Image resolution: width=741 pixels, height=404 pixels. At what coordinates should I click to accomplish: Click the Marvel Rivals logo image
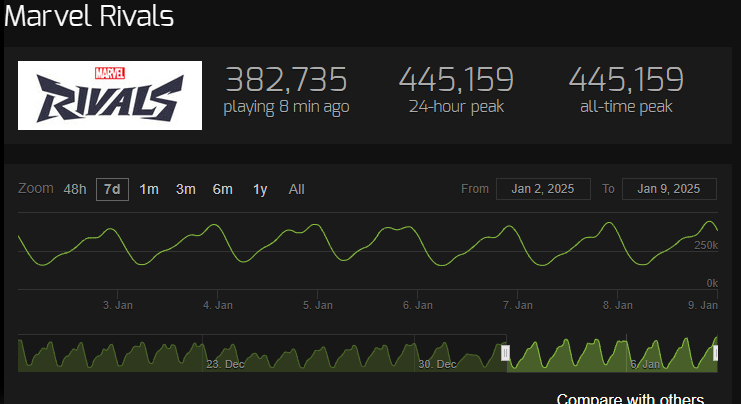[110, 95]
